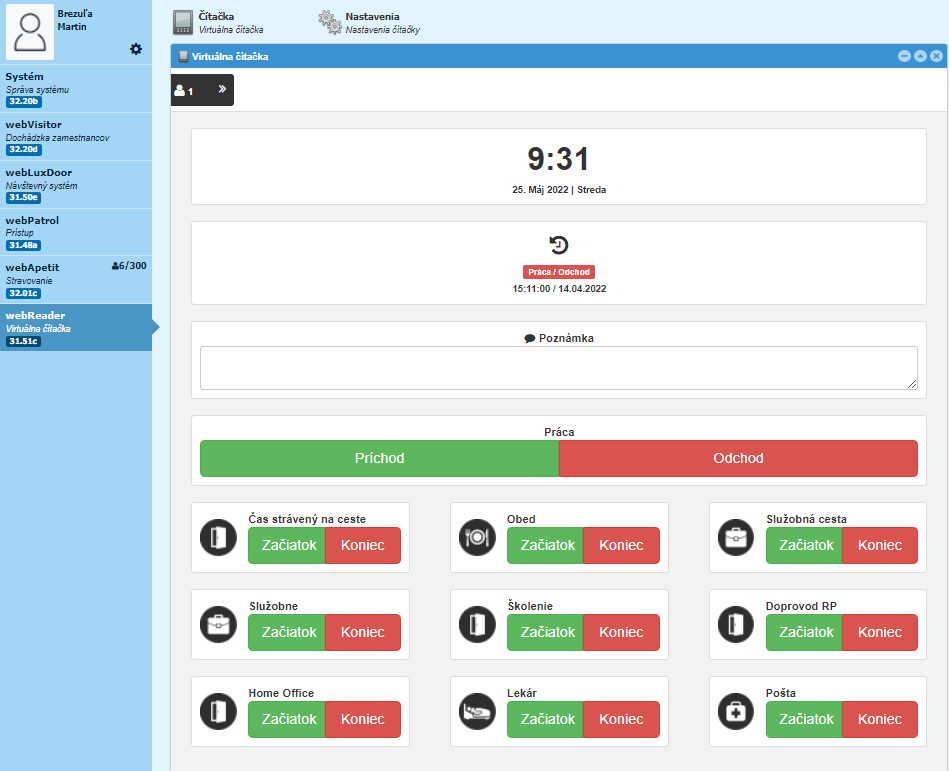949x771 pixels.
Task: Click the red Práca / Odchod status badge
Action: (x=559, y=272)
